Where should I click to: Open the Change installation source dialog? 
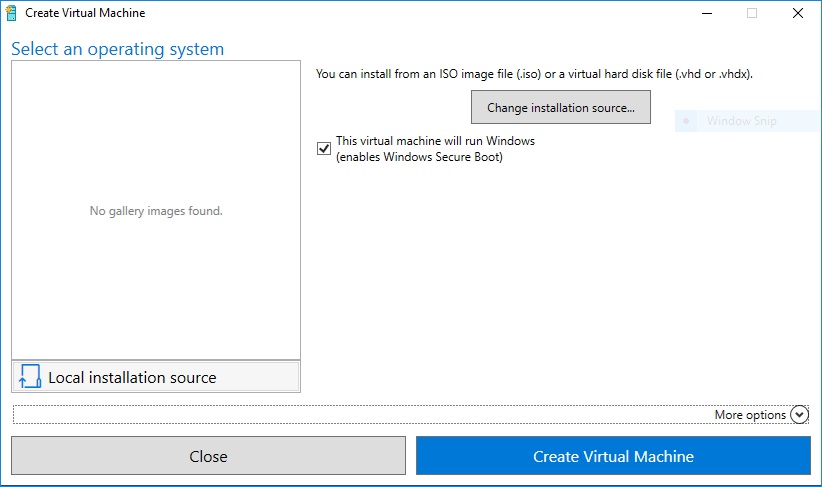pyautogui.click(x=561, y=107)
